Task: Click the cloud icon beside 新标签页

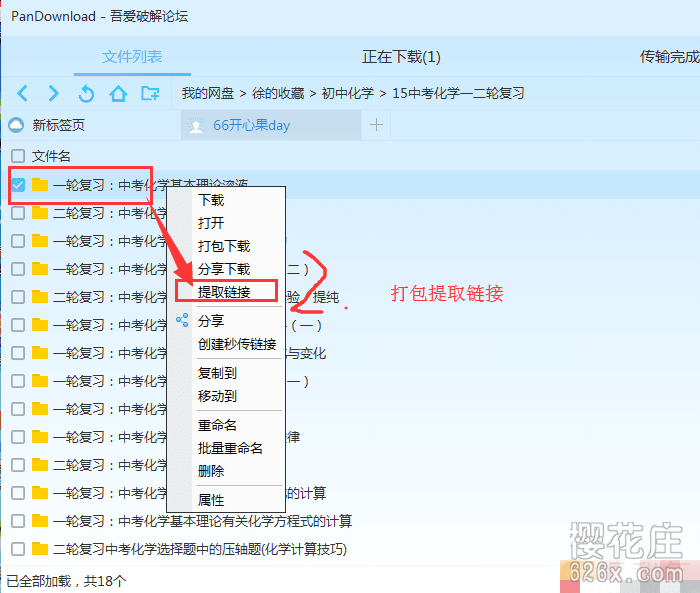Action: pyautogui.click(x=17, y=125)
